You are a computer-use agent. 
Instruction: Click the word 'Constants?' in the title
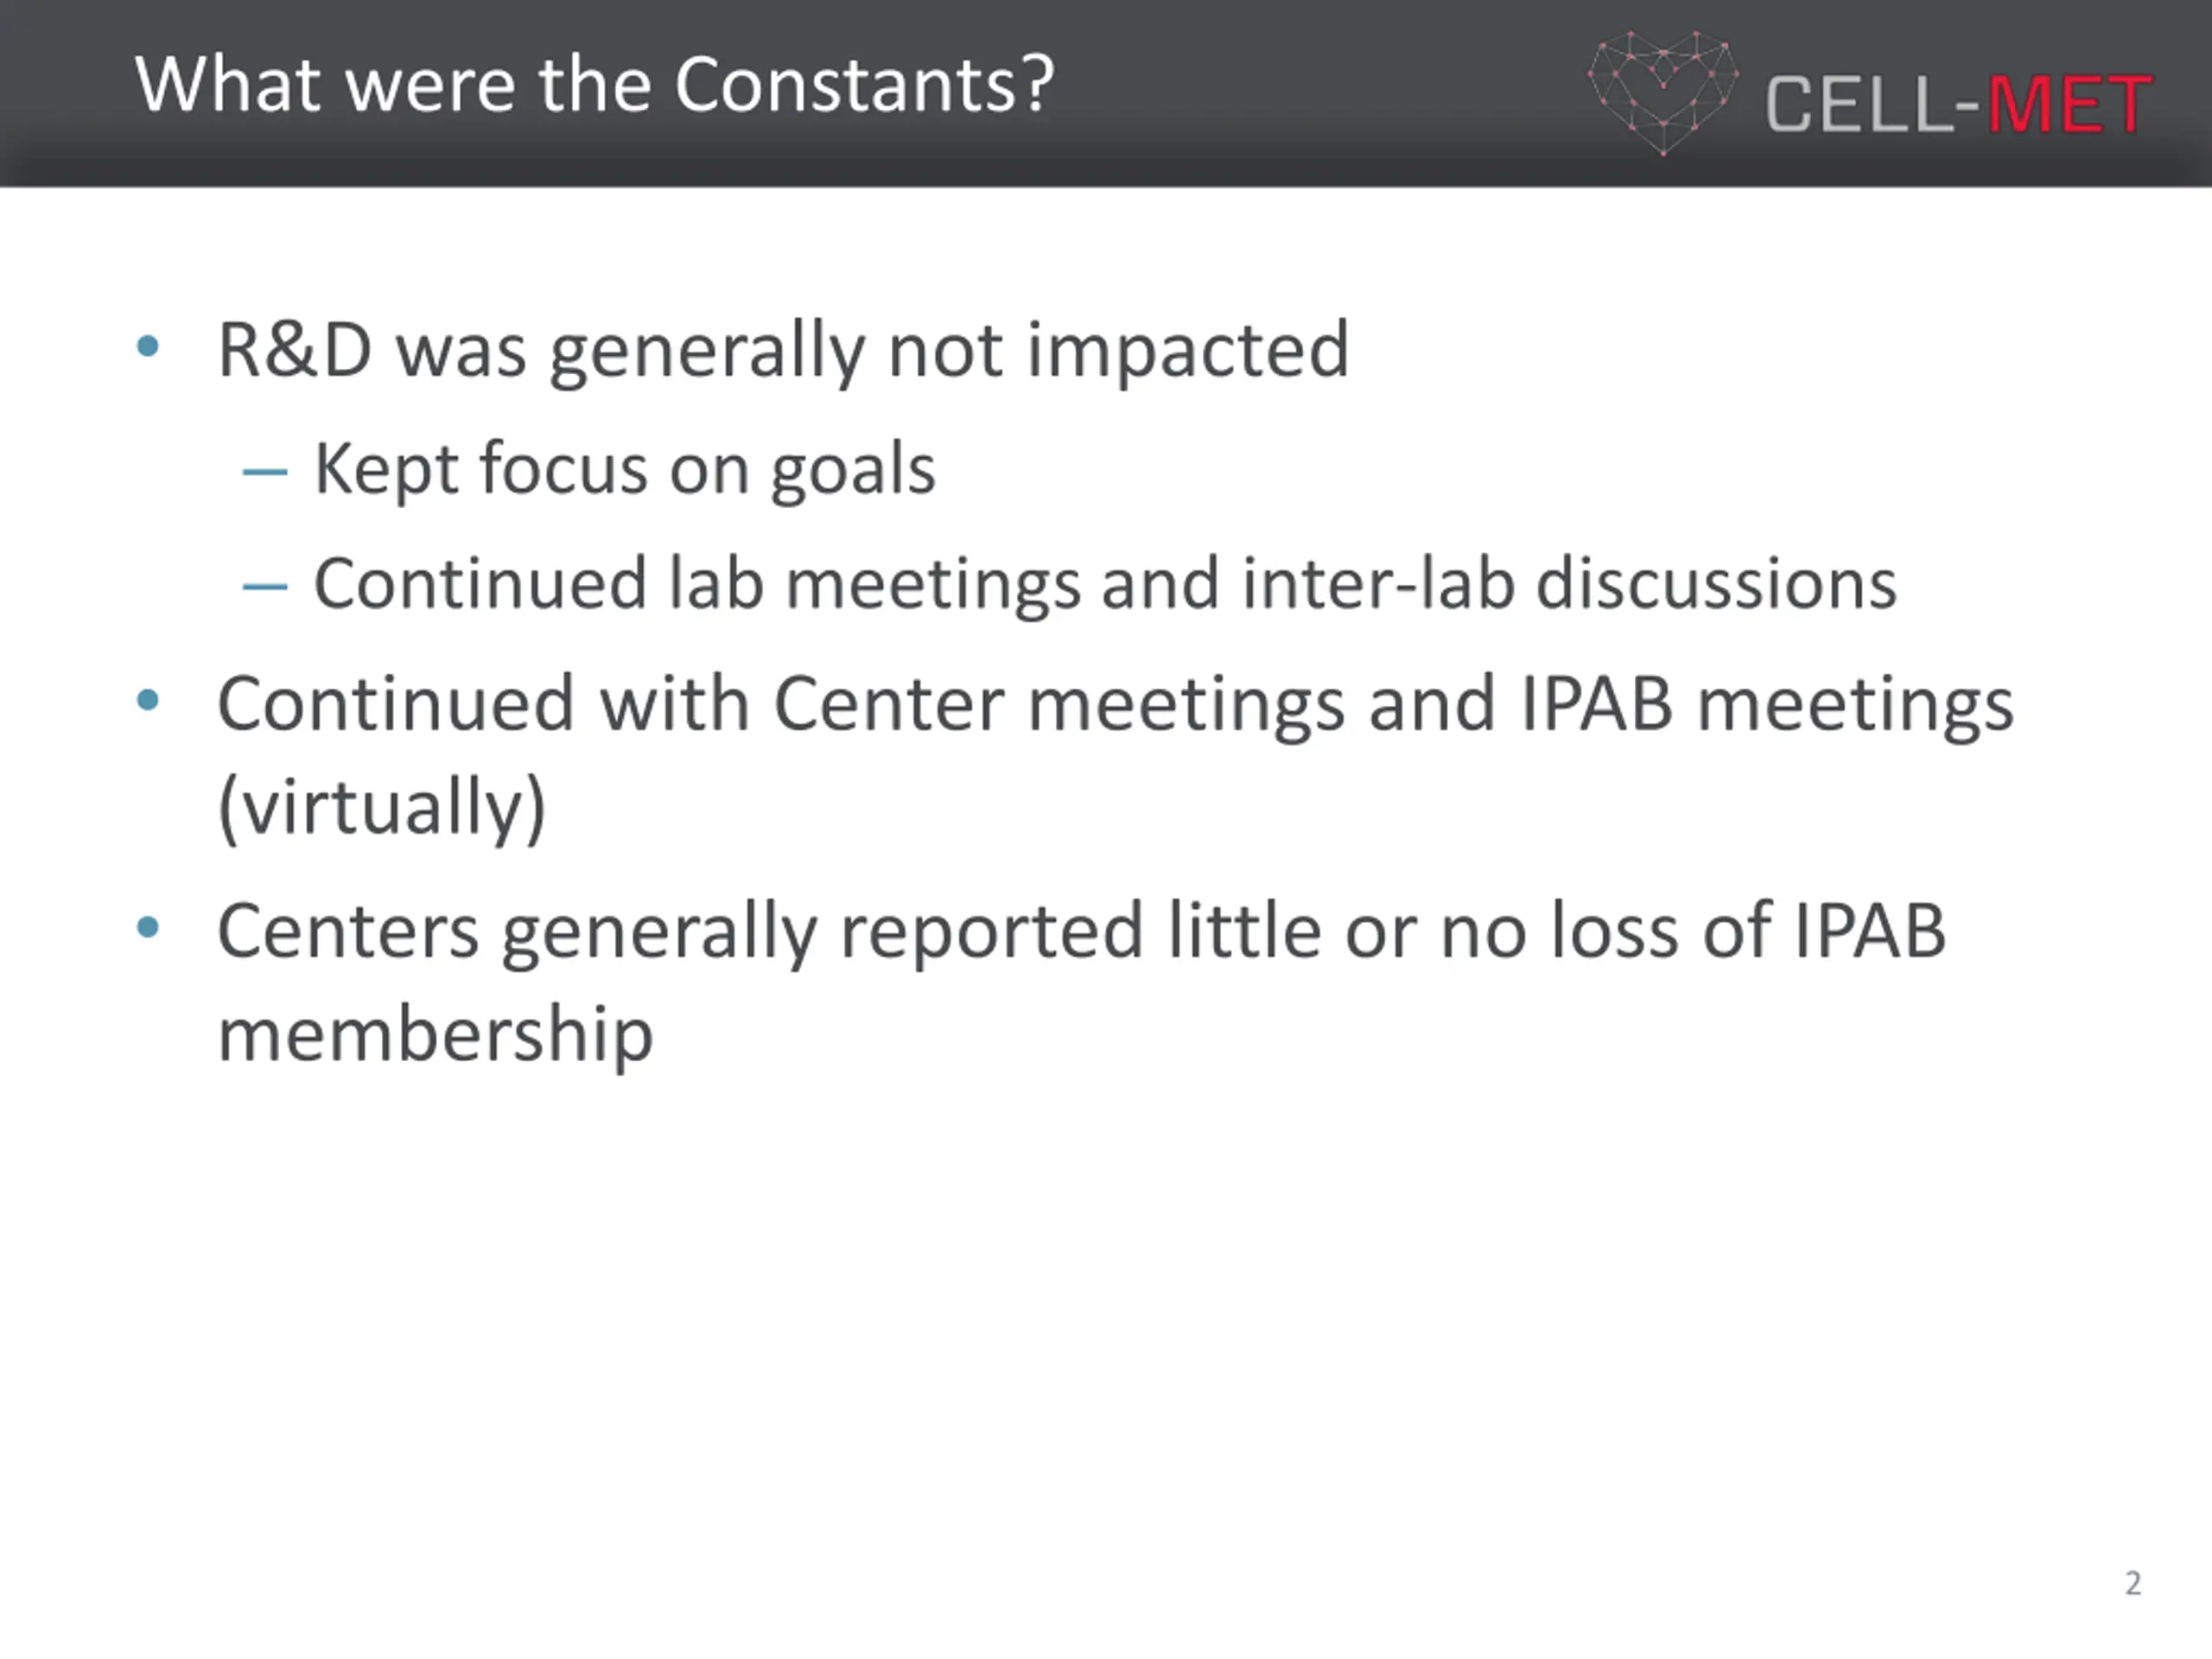864,84
